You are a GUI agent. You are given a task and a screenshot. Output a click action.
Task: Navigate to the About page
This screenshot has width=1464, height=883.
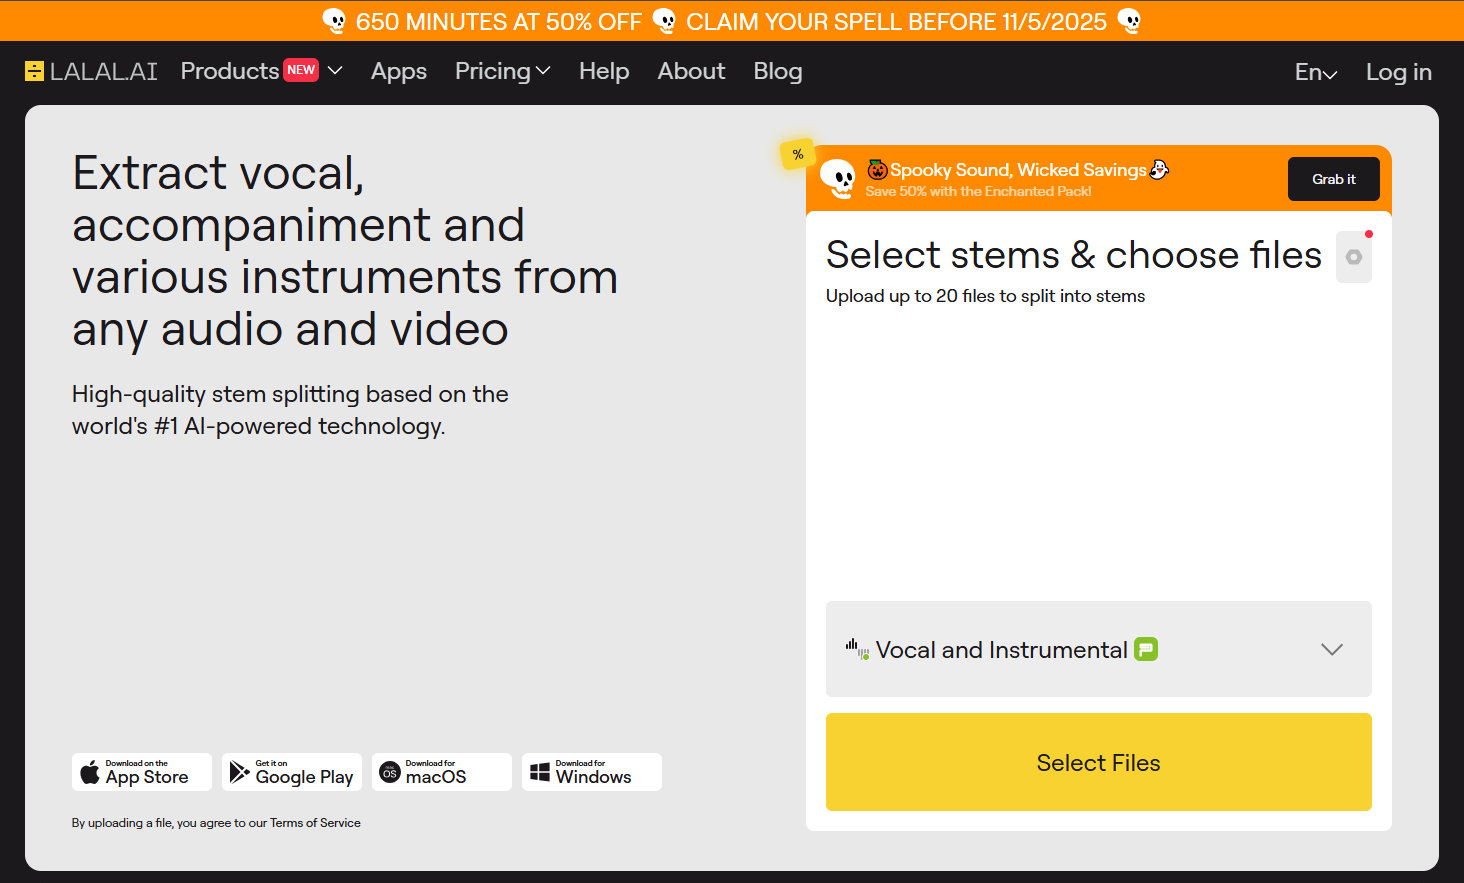pos(691,71)
